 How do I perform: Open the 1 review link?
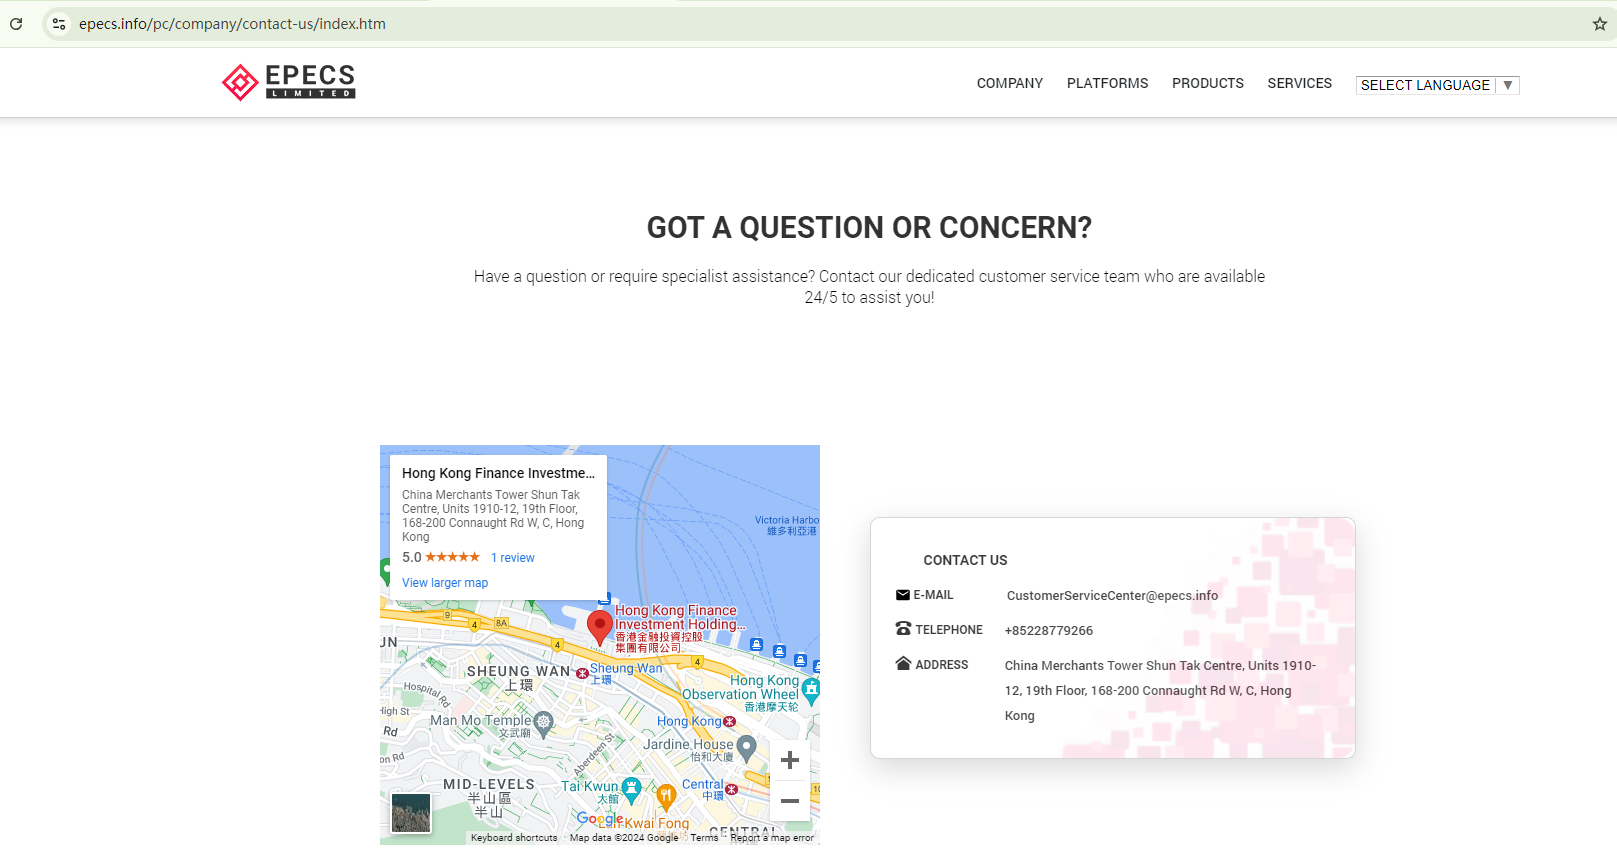513,558
